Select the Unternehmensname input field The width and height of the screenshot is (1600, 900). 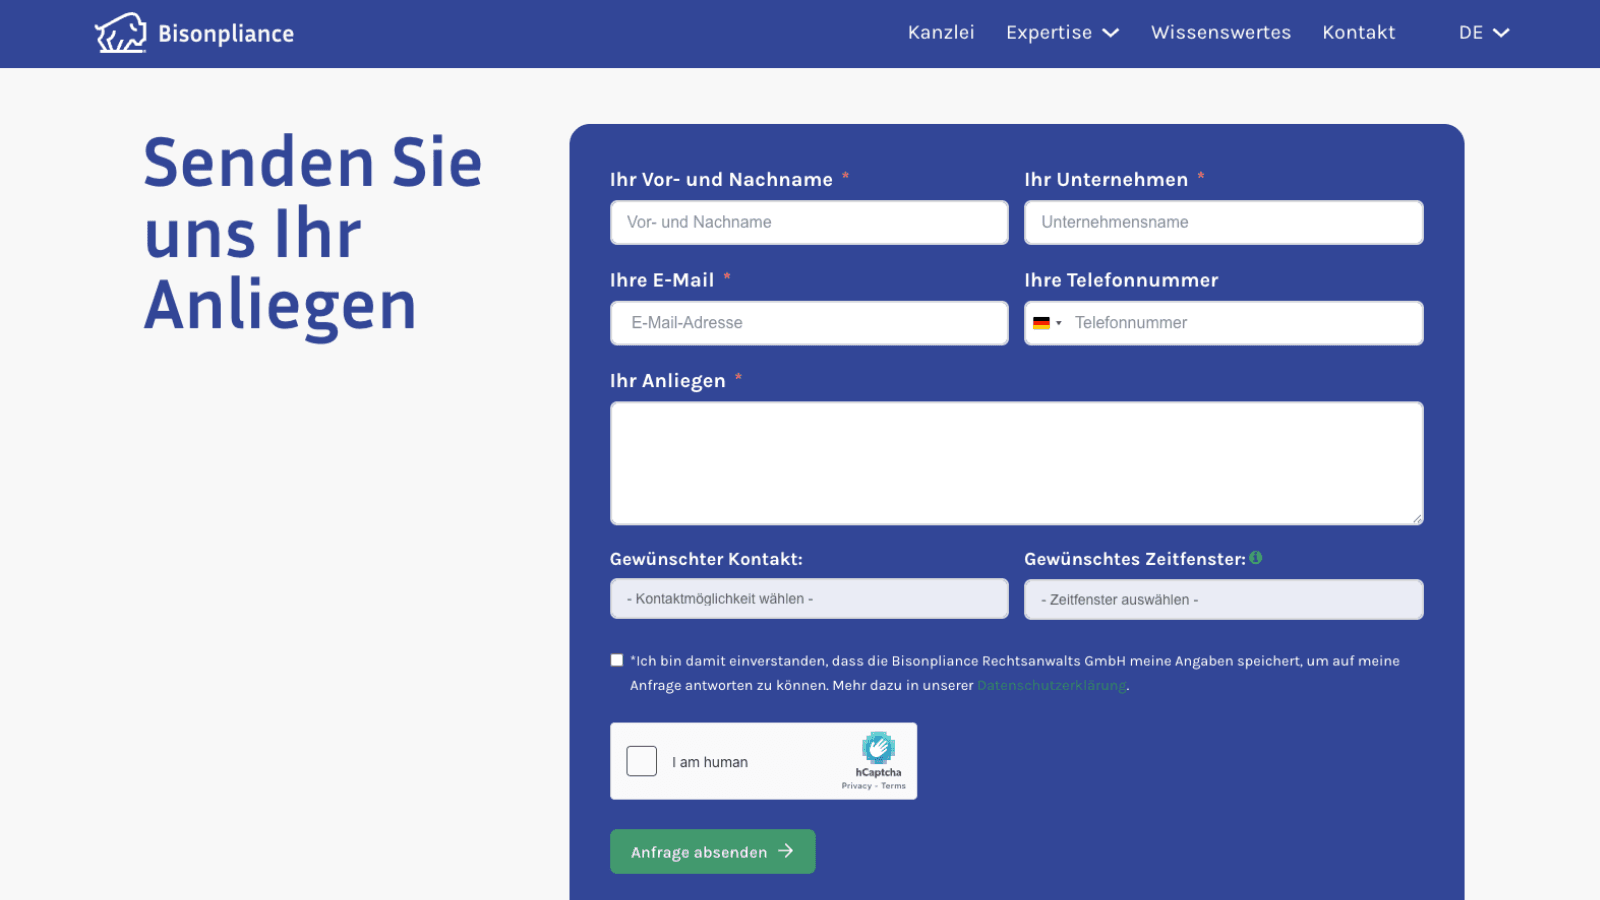[1223, 223]
